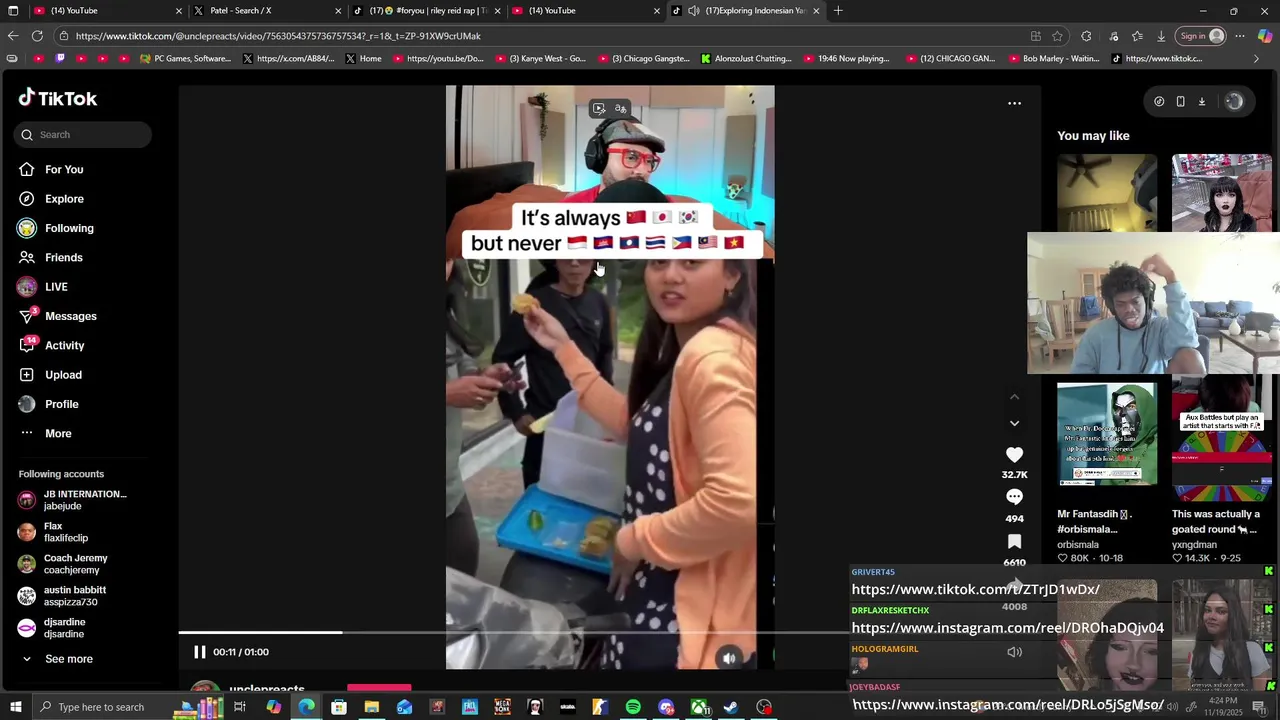Expand the bookmarks overflow chevron
Image resolution: width=1280 pixels, height=720 pixels.
pos(1256,59)
